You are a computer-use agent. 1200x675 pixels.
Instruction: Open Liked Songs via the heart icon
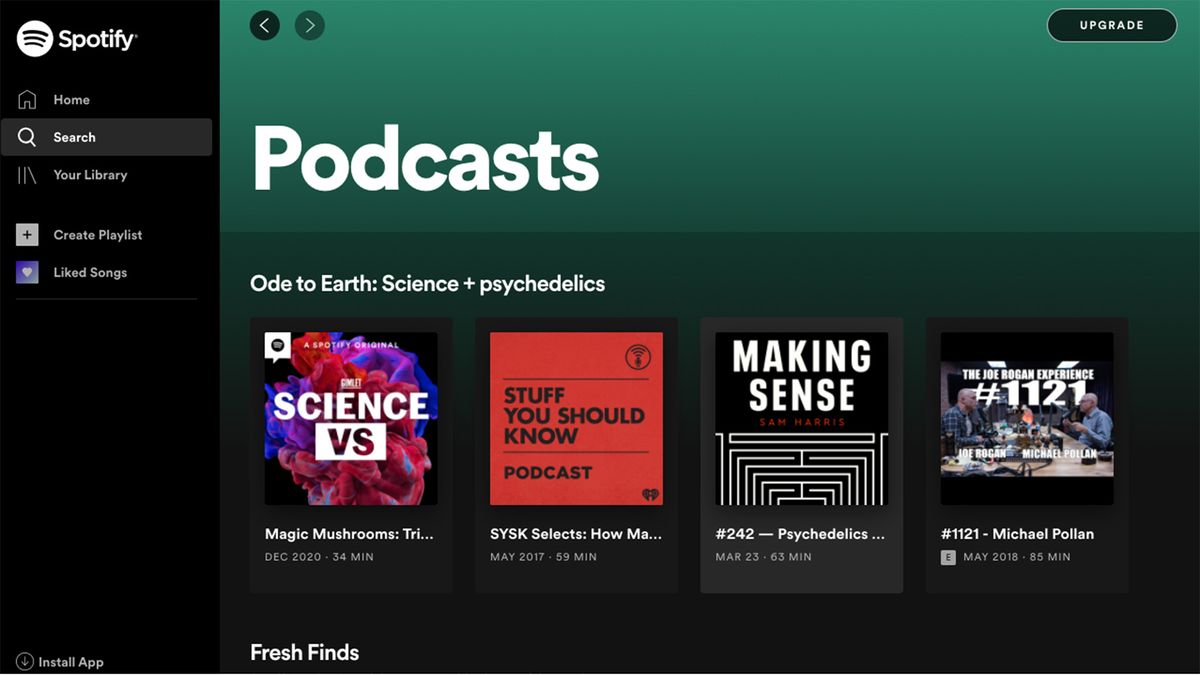[x=27, y=272]
